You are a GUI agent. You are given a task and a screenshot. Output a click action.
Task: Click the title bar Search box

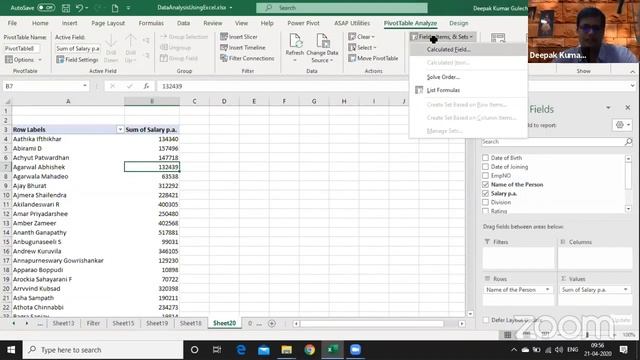pos(342,8)
